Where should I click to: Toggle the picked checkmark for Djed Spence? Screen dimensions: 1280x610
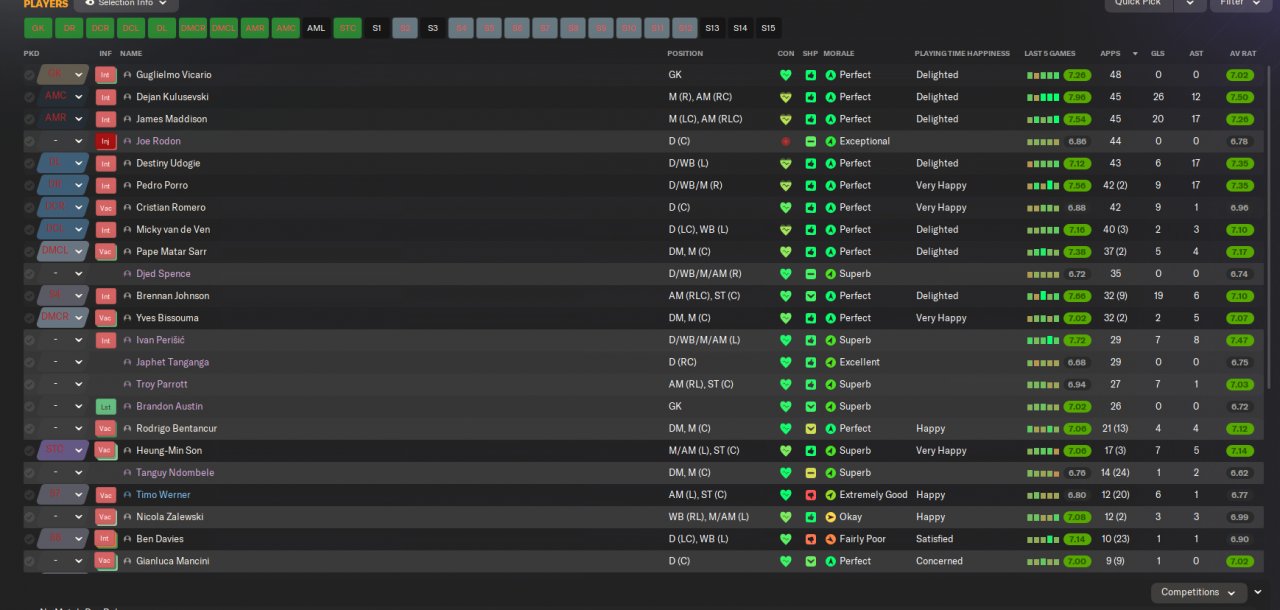[29, 274]
